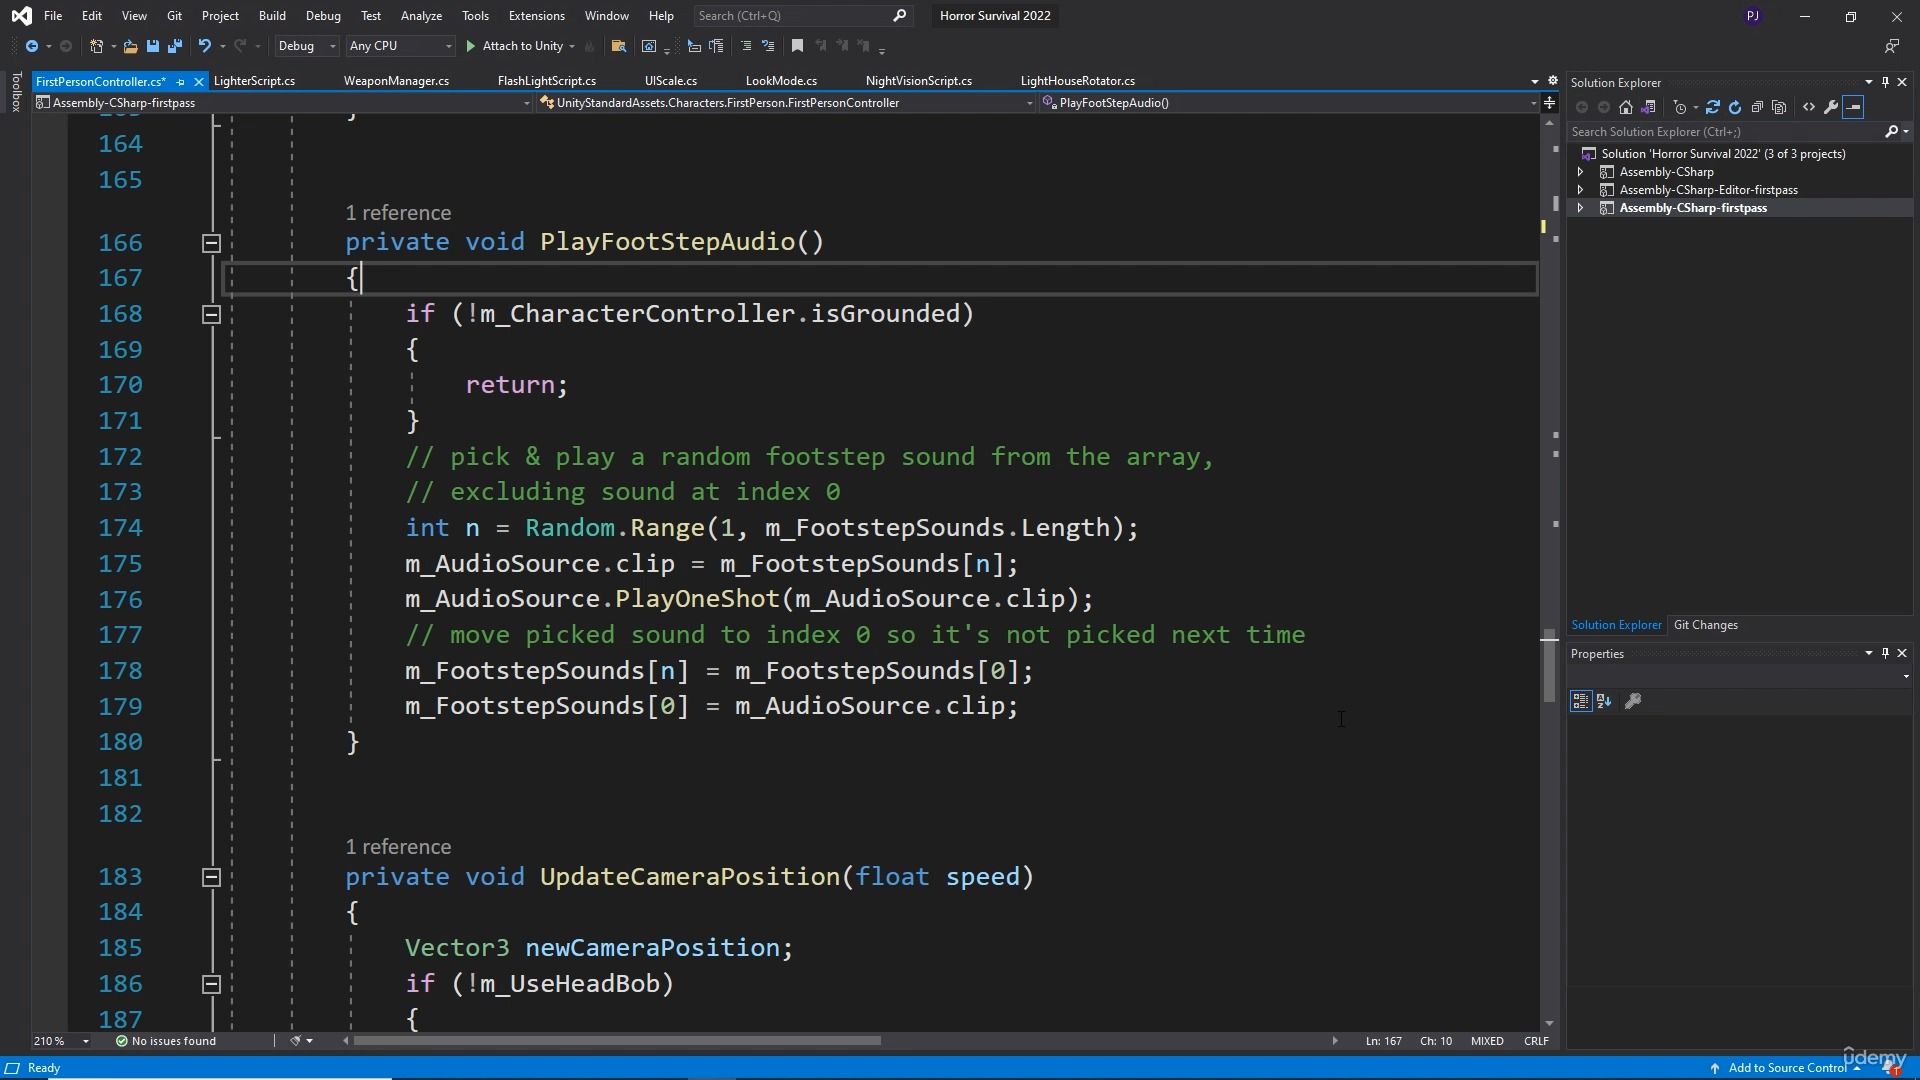Click the Undo icon in toolbar
Image resolution: width=1920 pixels, height=1080 pixels.
coord(202,46)
